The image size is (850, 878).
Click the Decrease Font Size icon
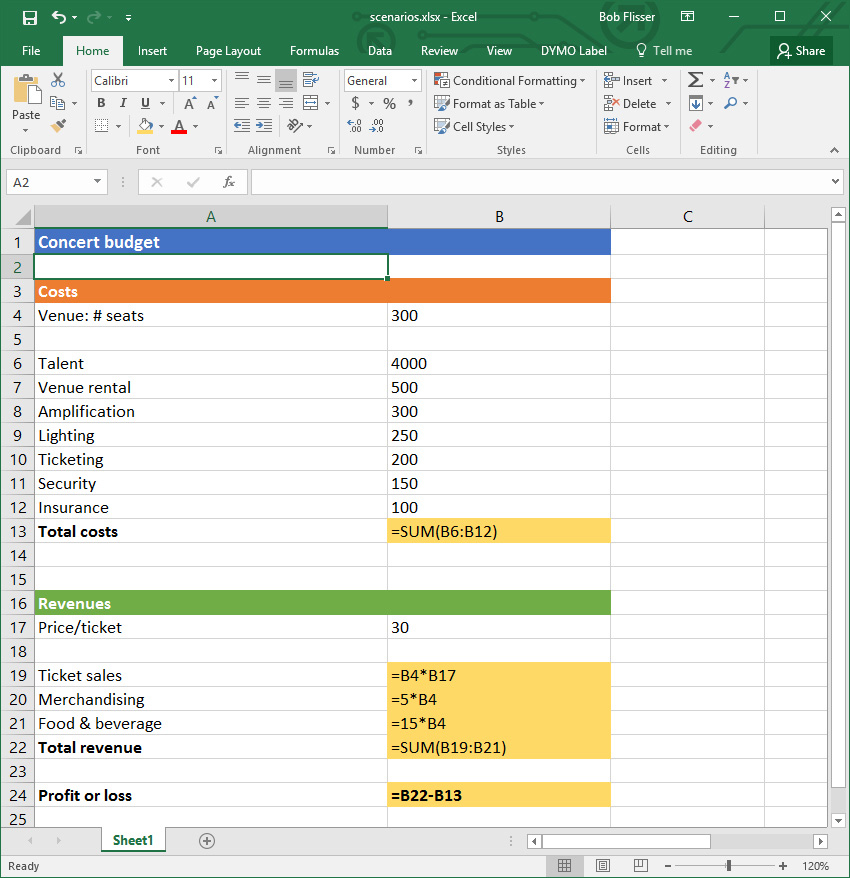[212, 104]
